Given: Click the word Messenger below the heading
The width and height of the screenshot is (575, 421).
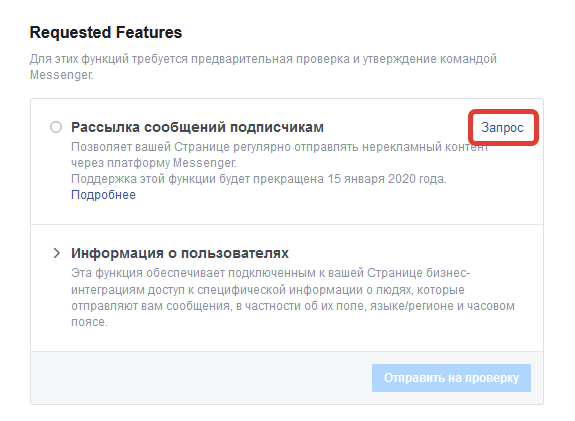Looking at the screenshot, I should 61,75.
